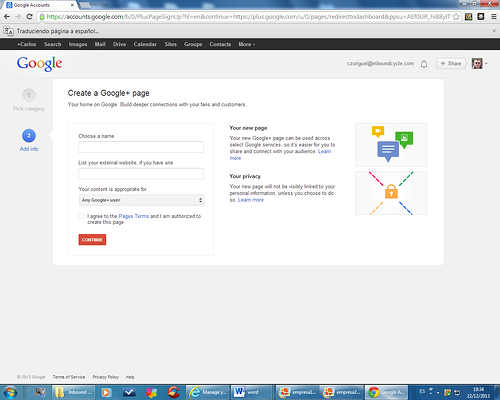500x400 pixels.
Task: Click the profile photo avatar
Action: tap(477, 63)
